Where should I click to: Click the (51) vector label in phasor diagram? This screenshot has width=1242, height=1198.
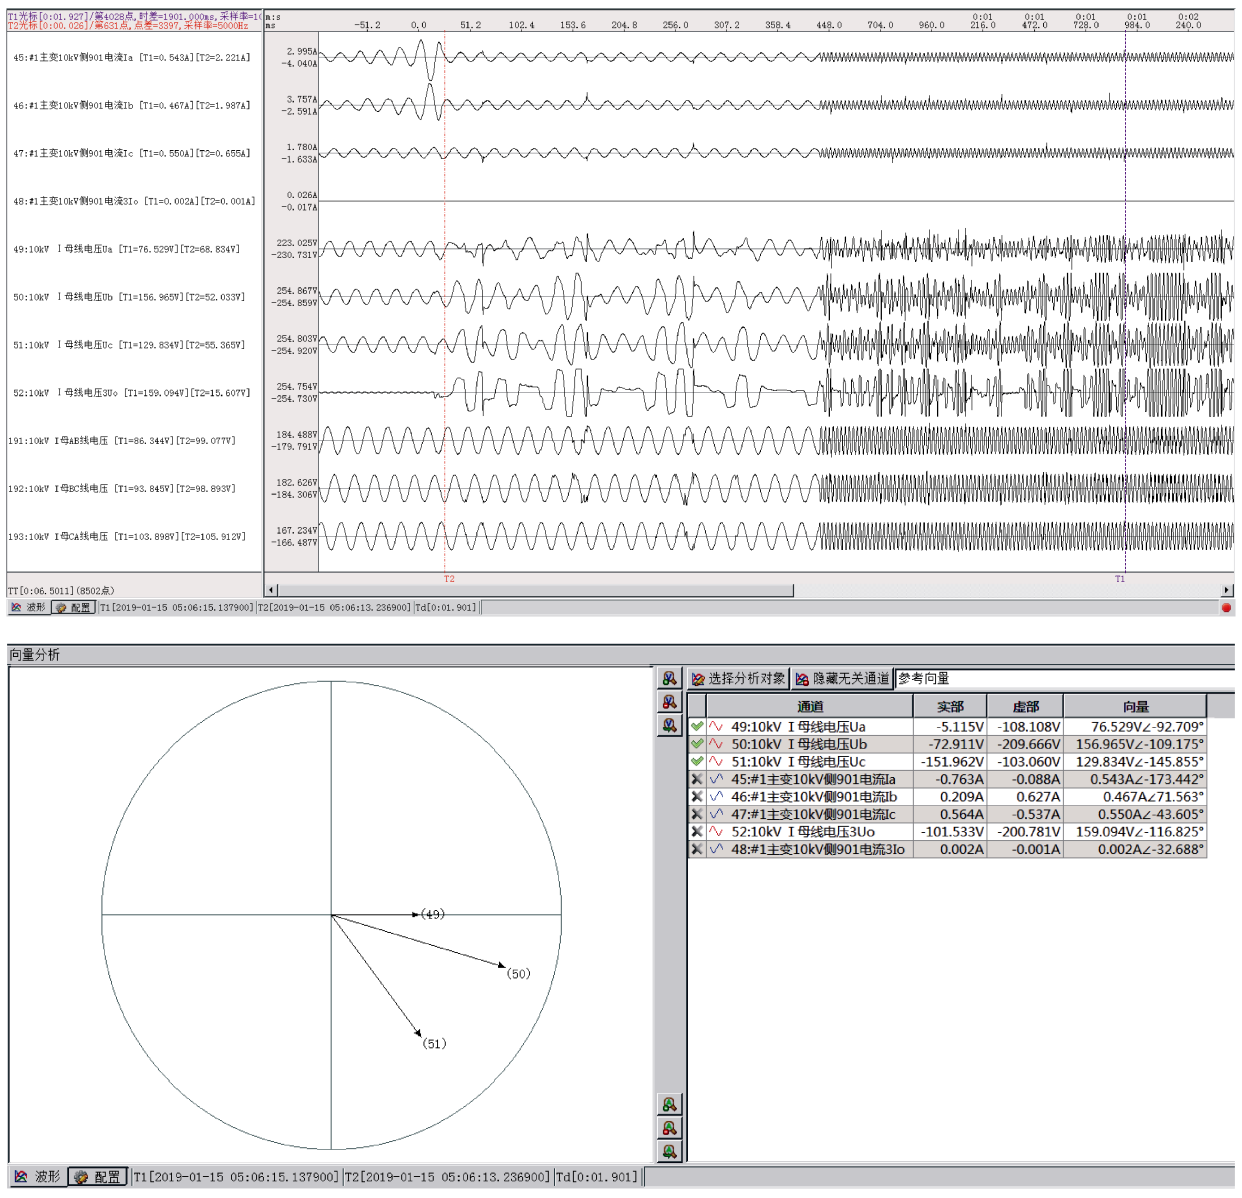coord(434,1044)
